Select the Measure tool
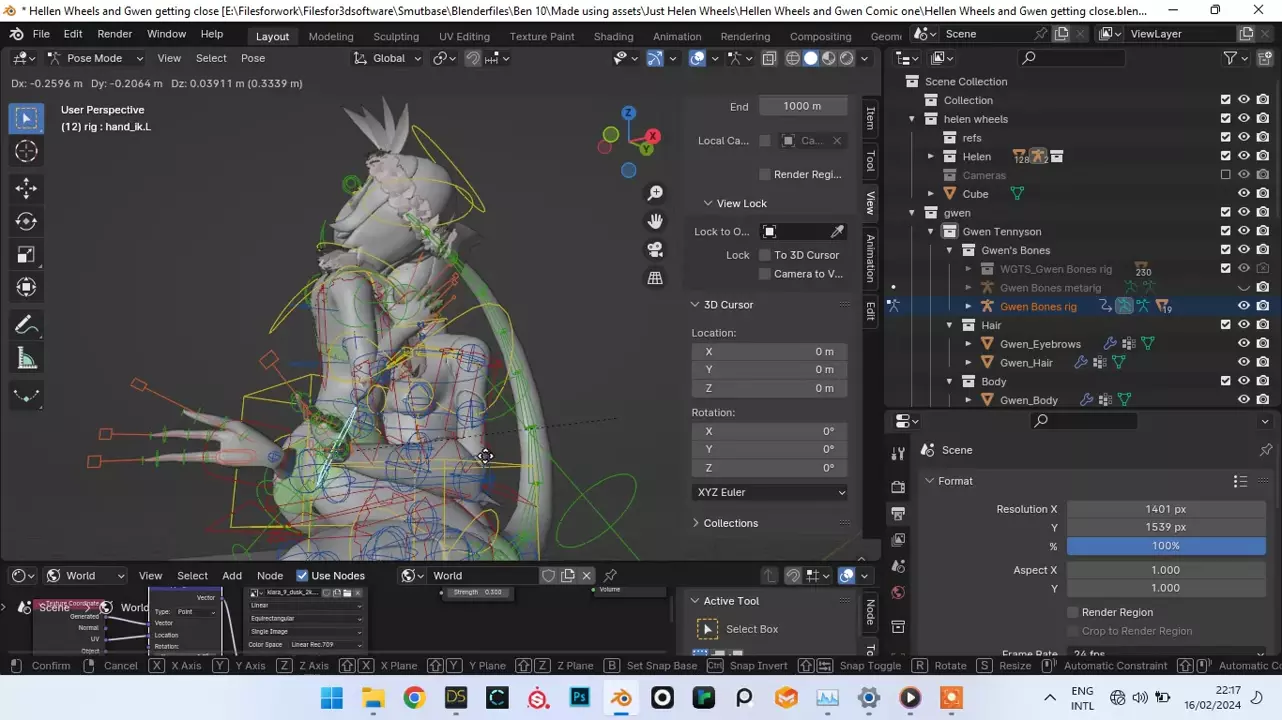Screen dimensions: 1282x720 click(27, 359)
